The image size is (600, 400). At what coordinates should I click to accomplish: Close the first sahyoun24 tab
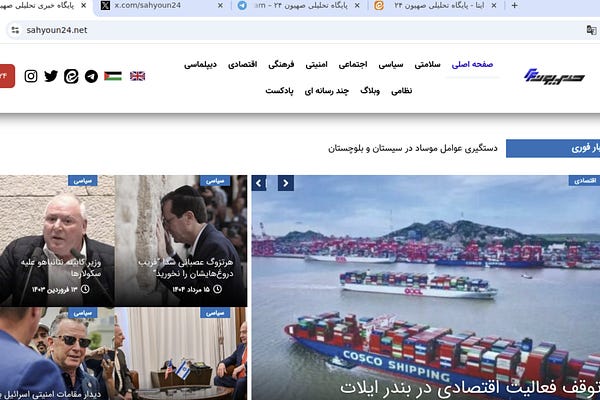click(84, 5)
